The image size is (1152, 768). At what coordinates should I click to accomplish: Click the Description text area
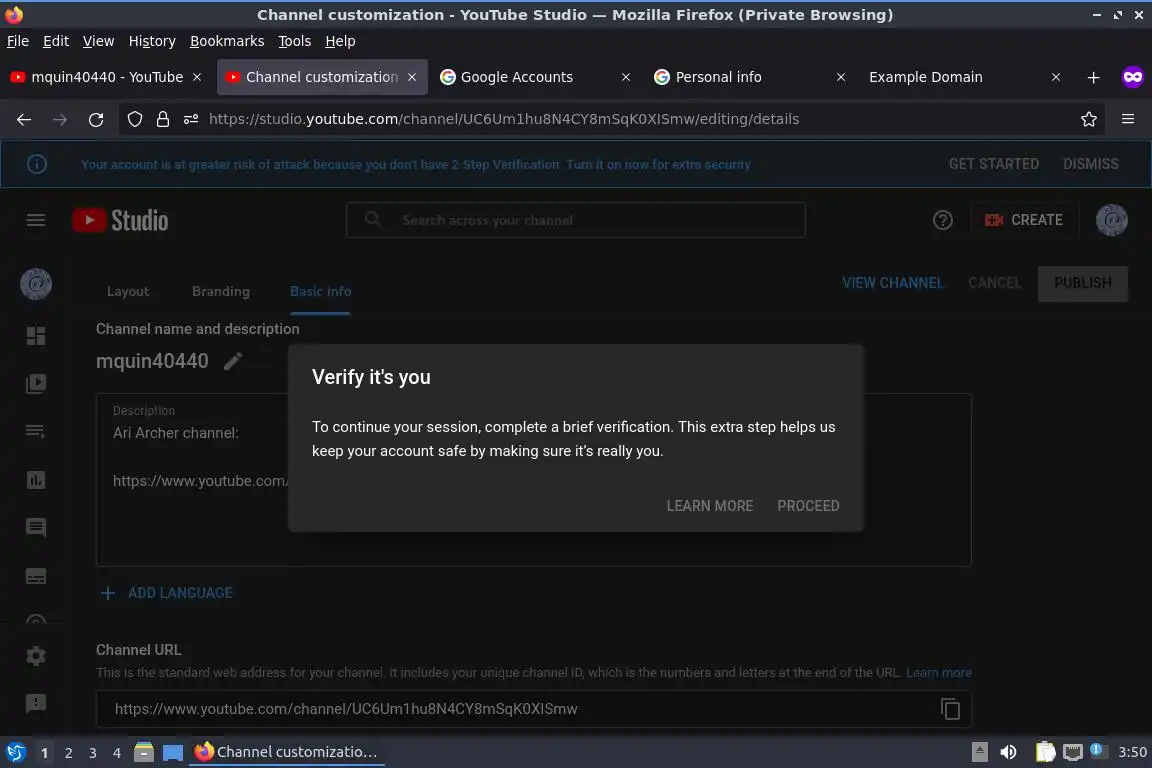[x=533, y=480]
